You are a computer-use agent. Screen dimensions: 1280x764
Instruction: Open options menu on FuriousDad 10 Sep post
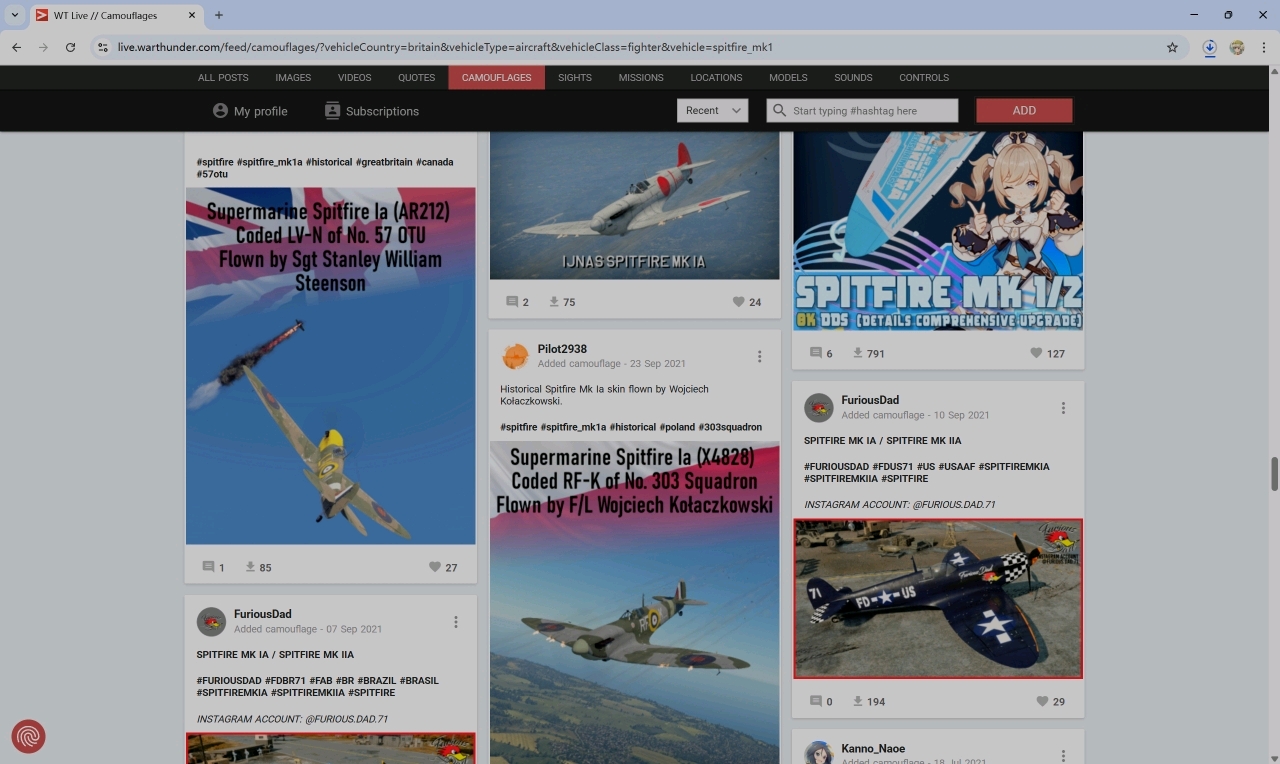[x=1063, y=408]
